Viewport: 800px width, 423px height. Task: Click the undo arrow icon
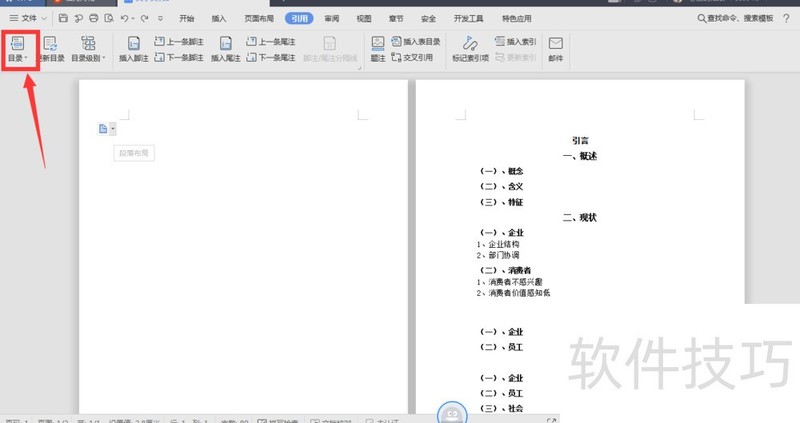pos(128,18)
